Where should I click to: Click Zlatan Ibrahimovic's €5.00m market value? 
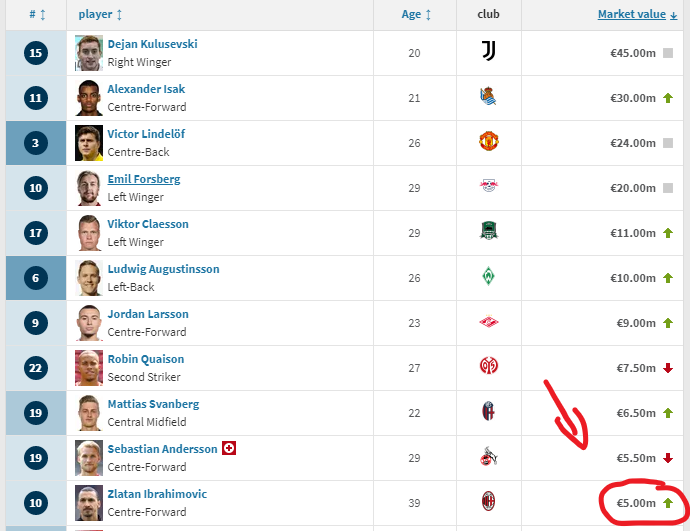[636, 503]
